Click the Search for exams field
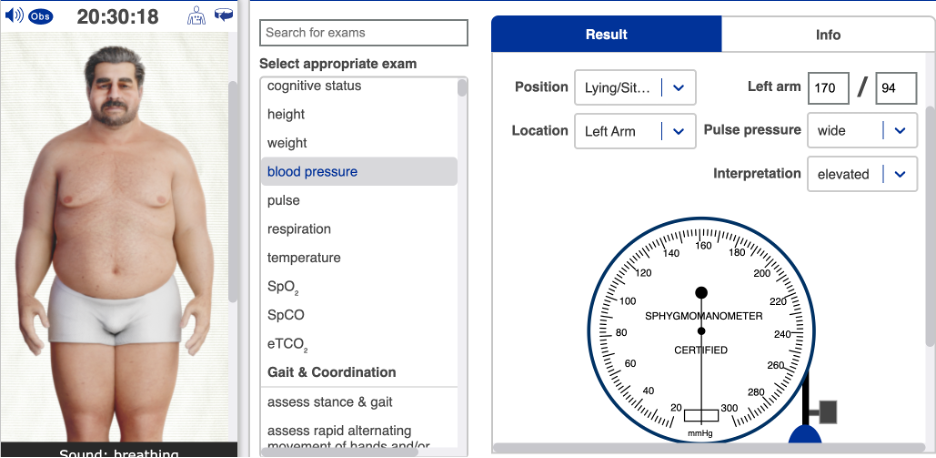The width and height of the screenshot is (936, 458). (x=363, y=33)
